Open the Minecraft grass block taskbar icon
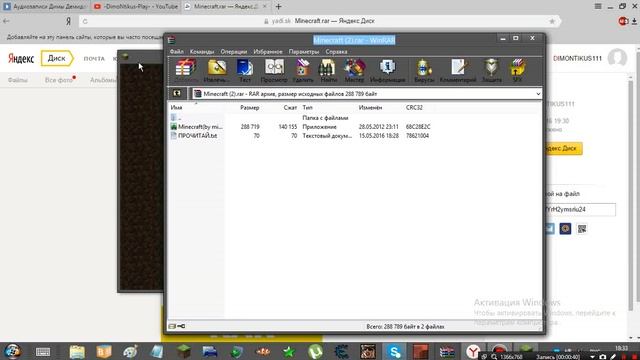Image resolution: width=640 pixels, height=360 pixels. point(183,351)
